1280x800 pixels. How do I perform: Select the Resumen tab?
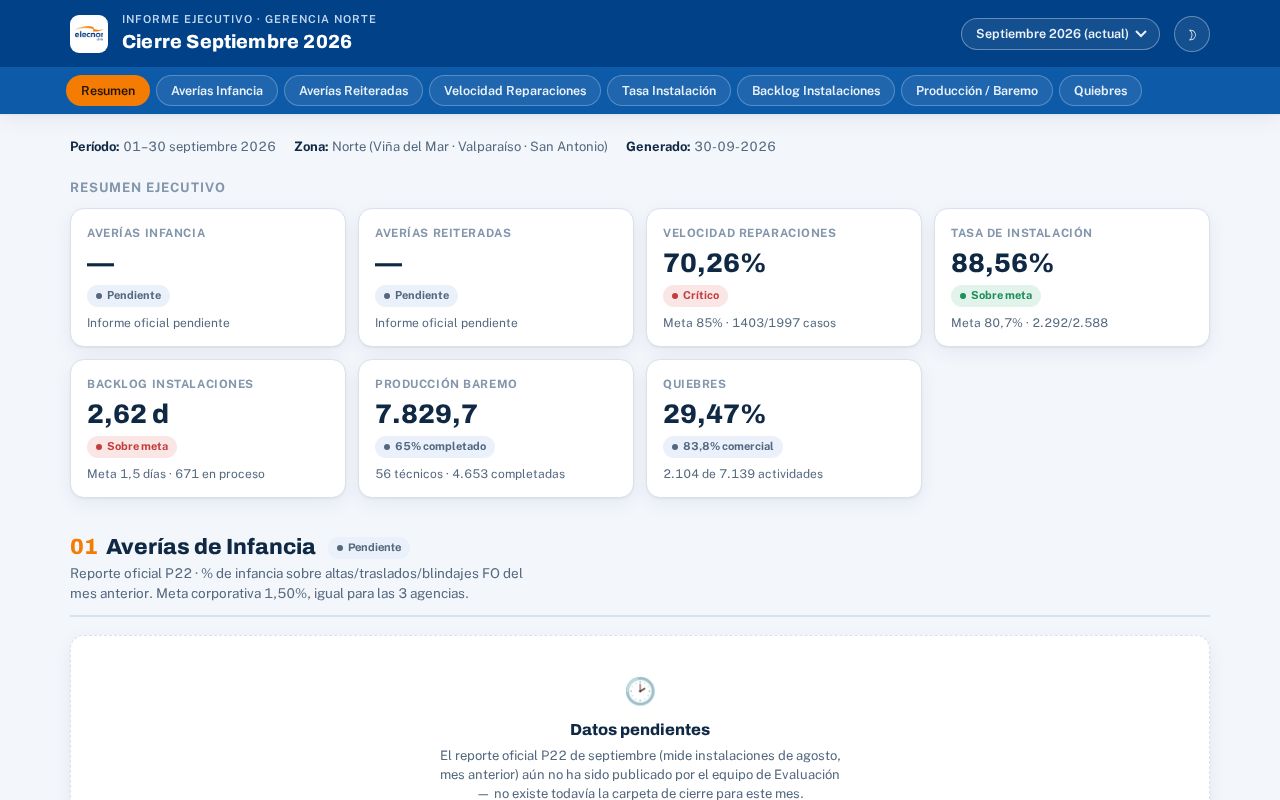click(108, 91)
